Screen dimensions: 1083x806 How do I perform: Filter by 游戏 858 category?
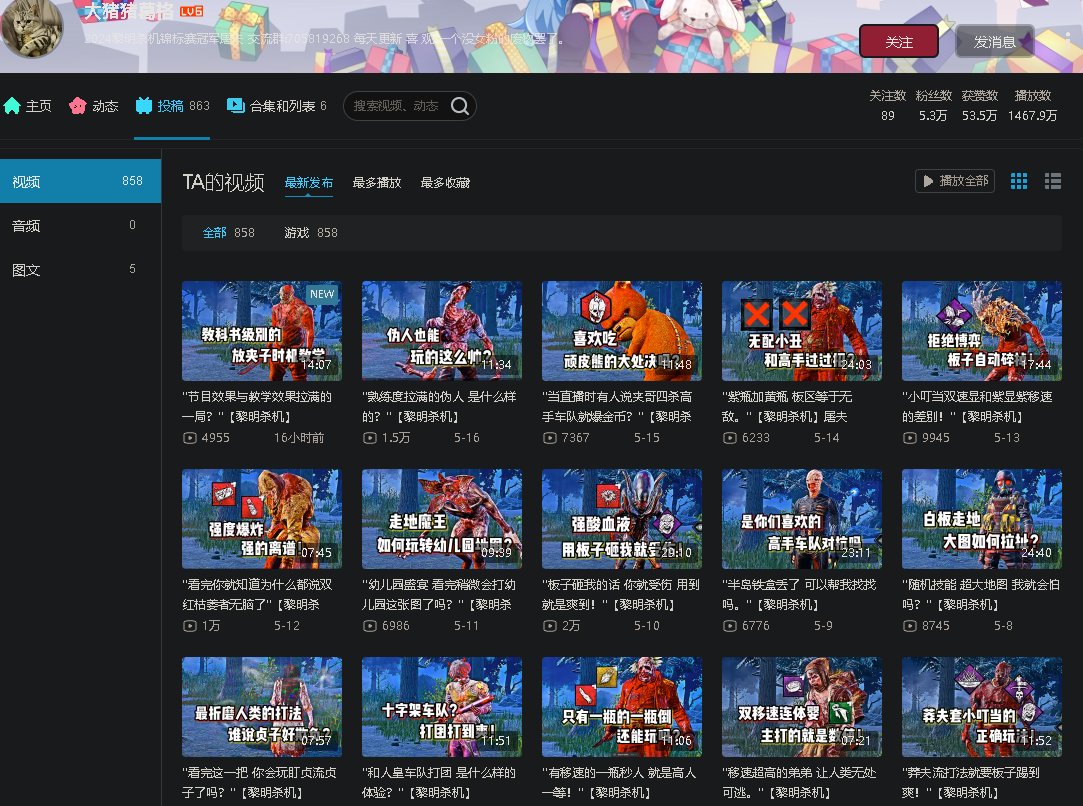click(x=311, y=233)
